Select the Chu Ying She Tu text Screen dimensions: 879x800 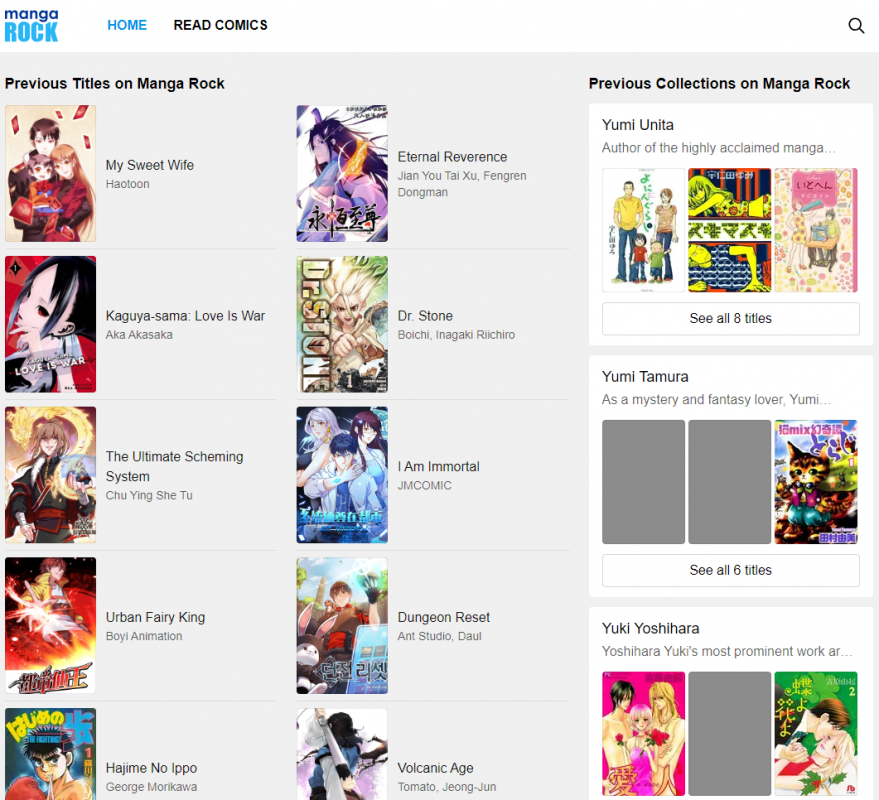coord(149,496)
